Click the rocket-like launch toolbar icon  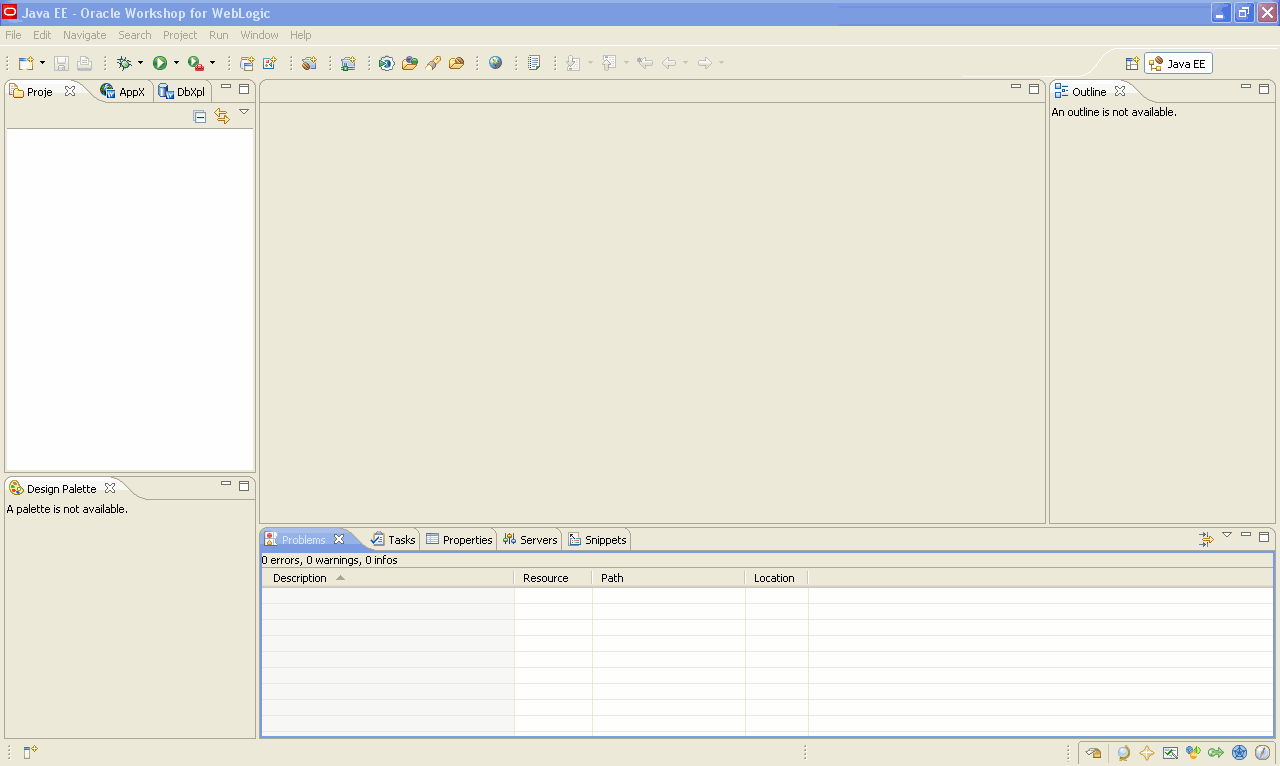[433, 63]
